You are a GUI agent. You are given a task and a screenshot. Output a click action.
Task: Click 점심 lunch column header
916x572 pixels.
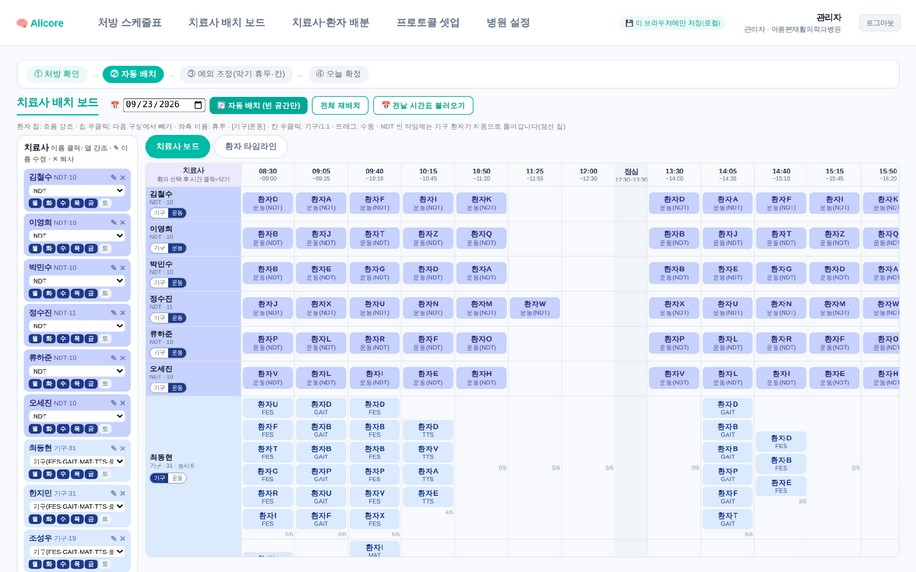pyautogui.click(x=631, y=175)
